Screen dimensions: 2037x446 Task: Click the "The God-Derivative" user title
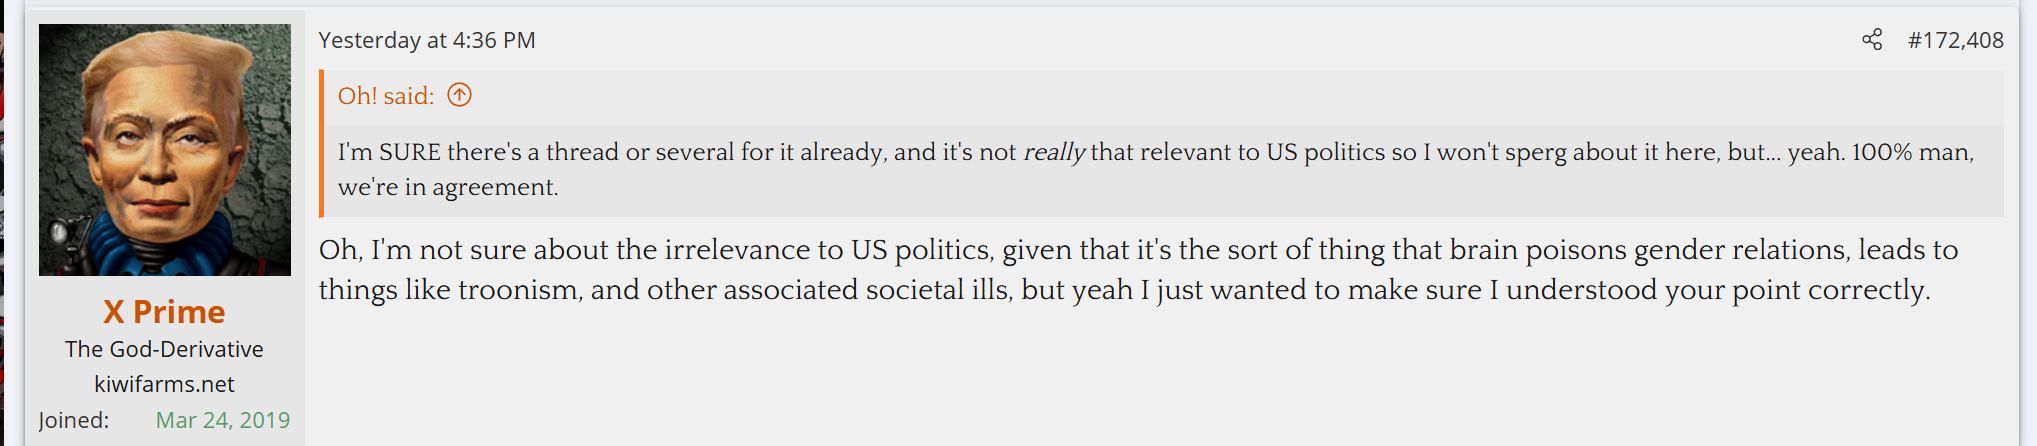(x=164, y=349)
